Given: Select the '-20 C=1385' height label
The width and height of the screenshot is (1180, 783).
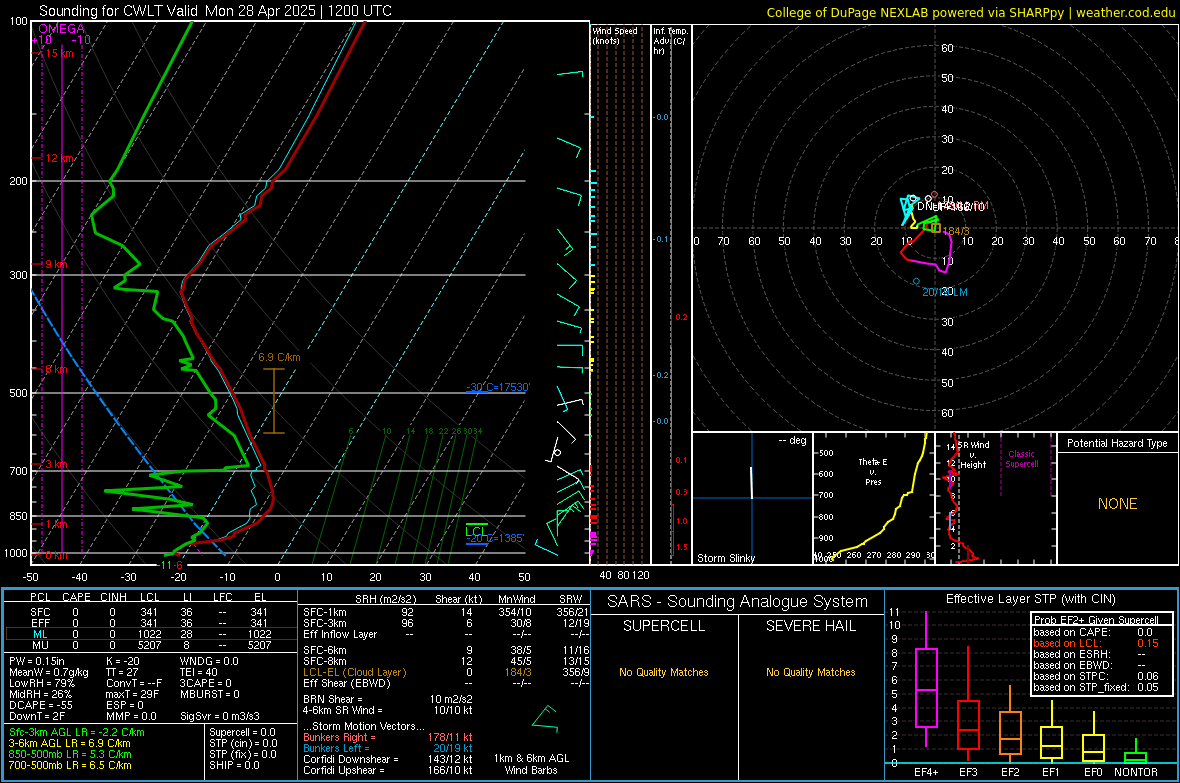Looking at the screenshot, I should 495,538.
